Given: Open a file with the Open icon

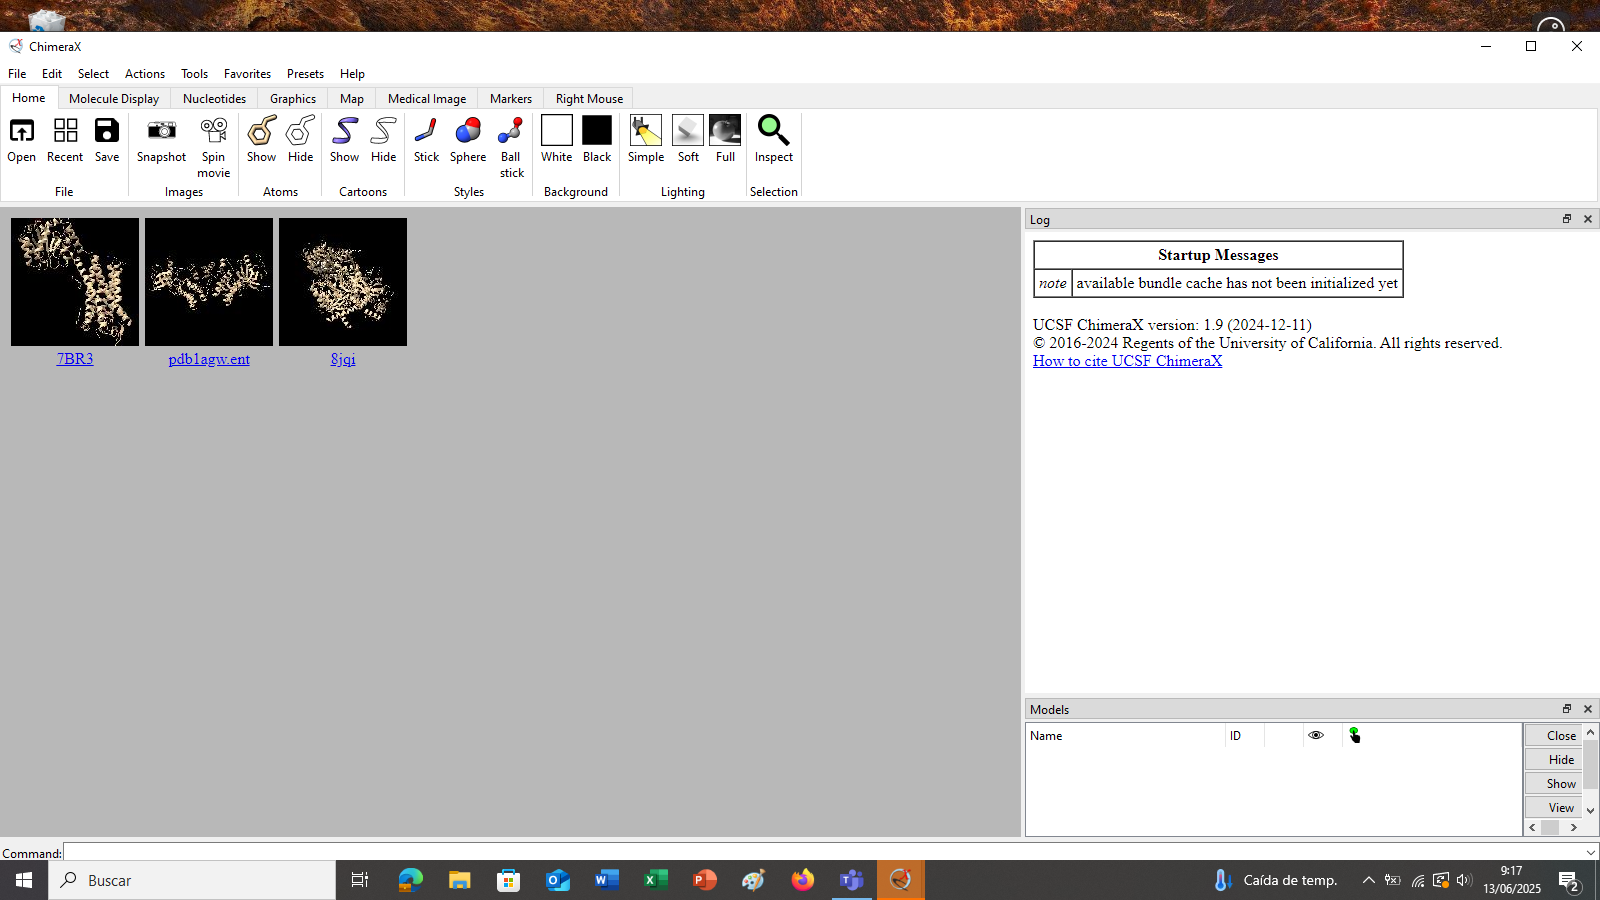Looking at the screenshot, I should point(21,140).
